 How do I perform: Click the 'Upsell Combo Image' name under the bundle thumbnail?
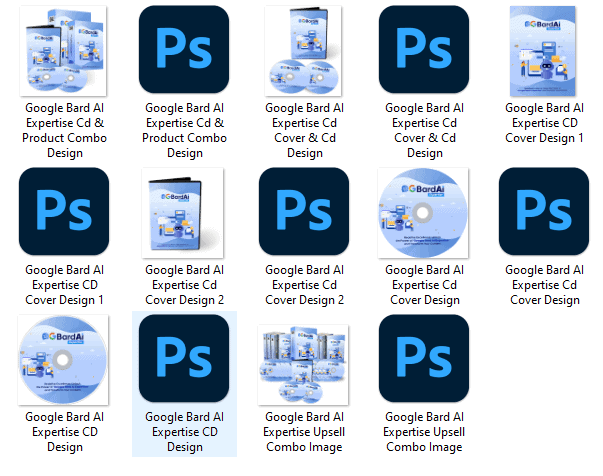click(x=304, y=432)
